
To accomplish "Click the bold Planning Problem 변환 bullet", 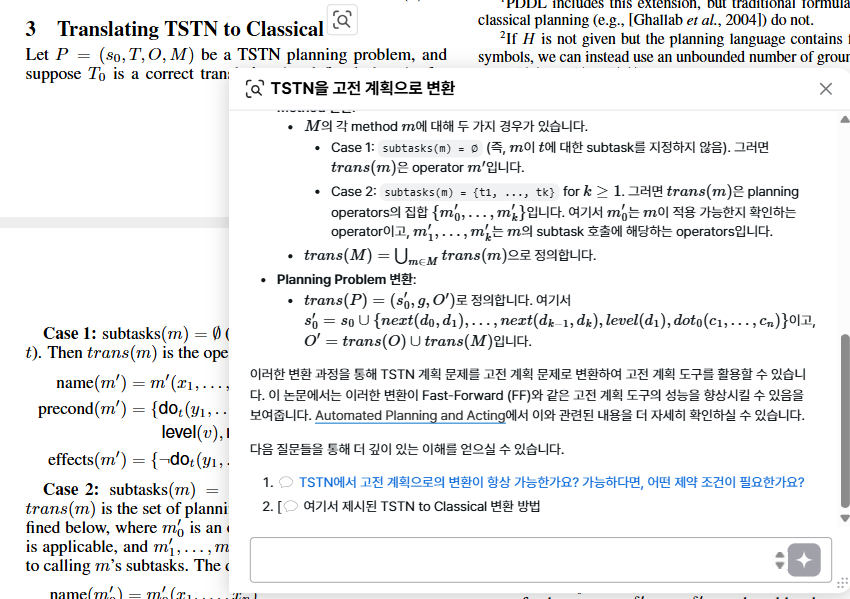I will [346, 280].
